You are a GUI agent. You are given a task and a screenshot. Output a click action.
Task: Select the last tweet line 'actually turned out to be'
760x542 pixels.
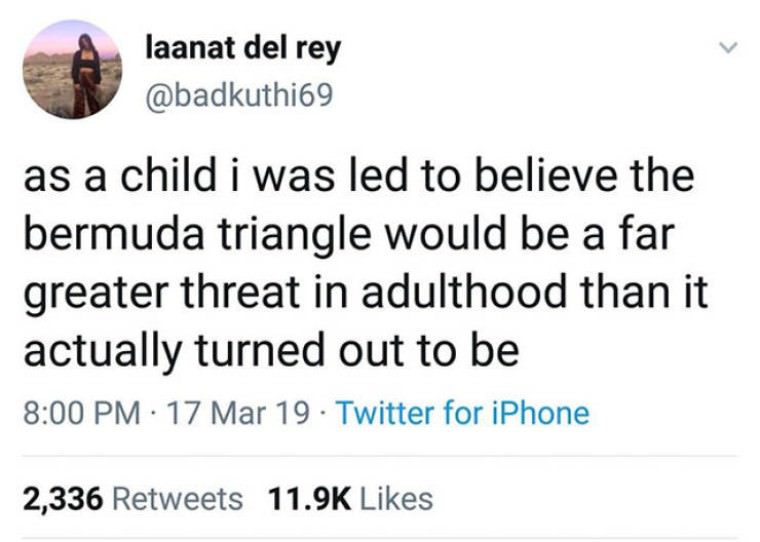pyautogui.click(x=271, y=350)
